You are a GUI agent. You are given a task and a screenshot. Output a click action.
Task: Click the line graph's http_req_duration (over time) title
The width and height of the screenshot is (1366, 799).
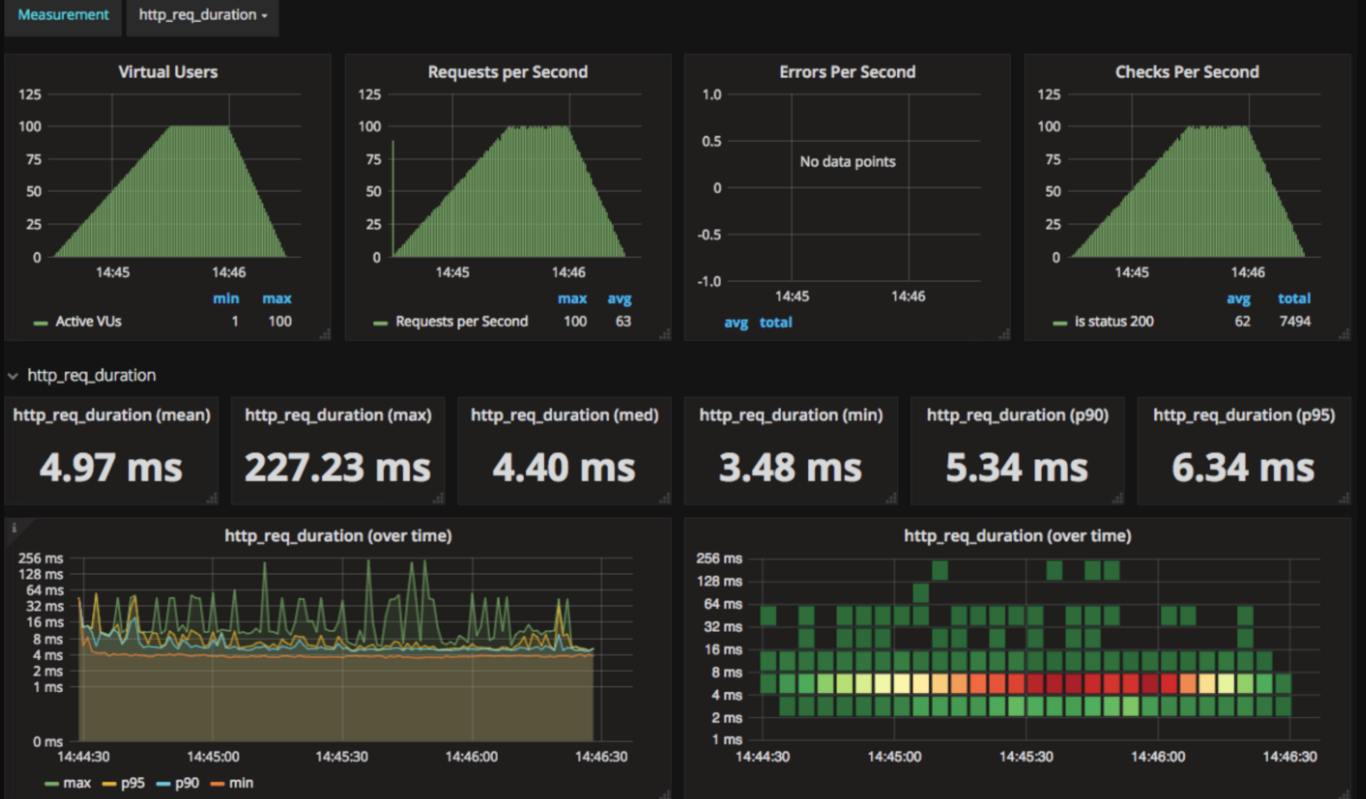pyautogui.click(x=338, y=536)
